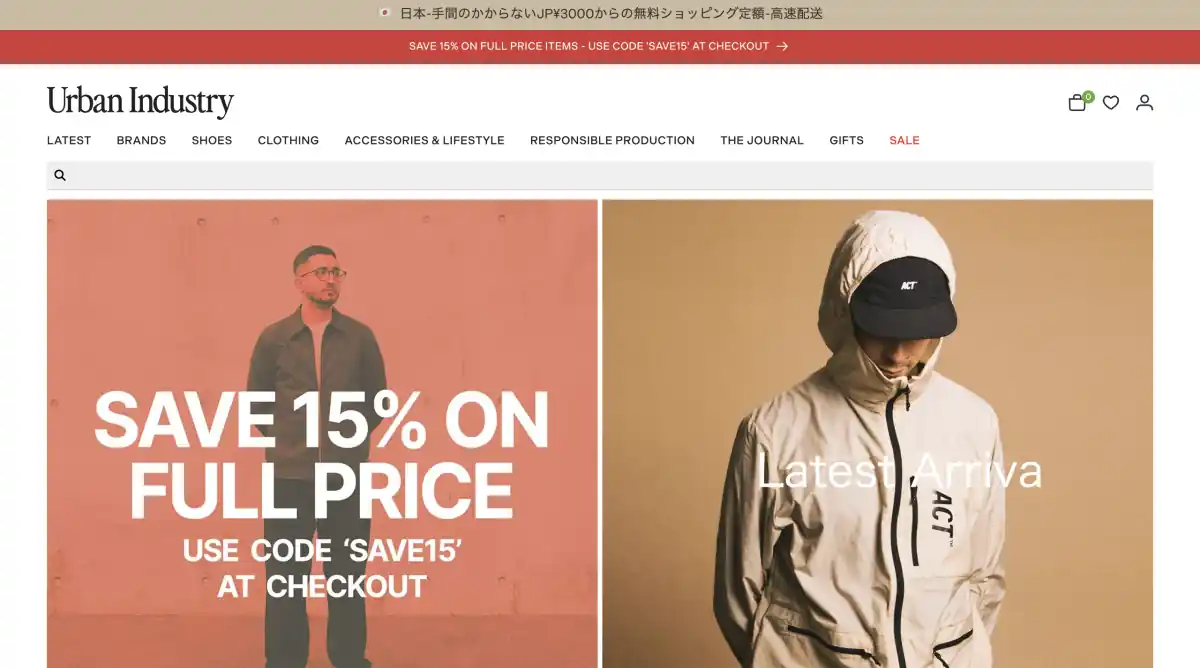Expand the SHOES navigation menu

(x=212, y=140)
